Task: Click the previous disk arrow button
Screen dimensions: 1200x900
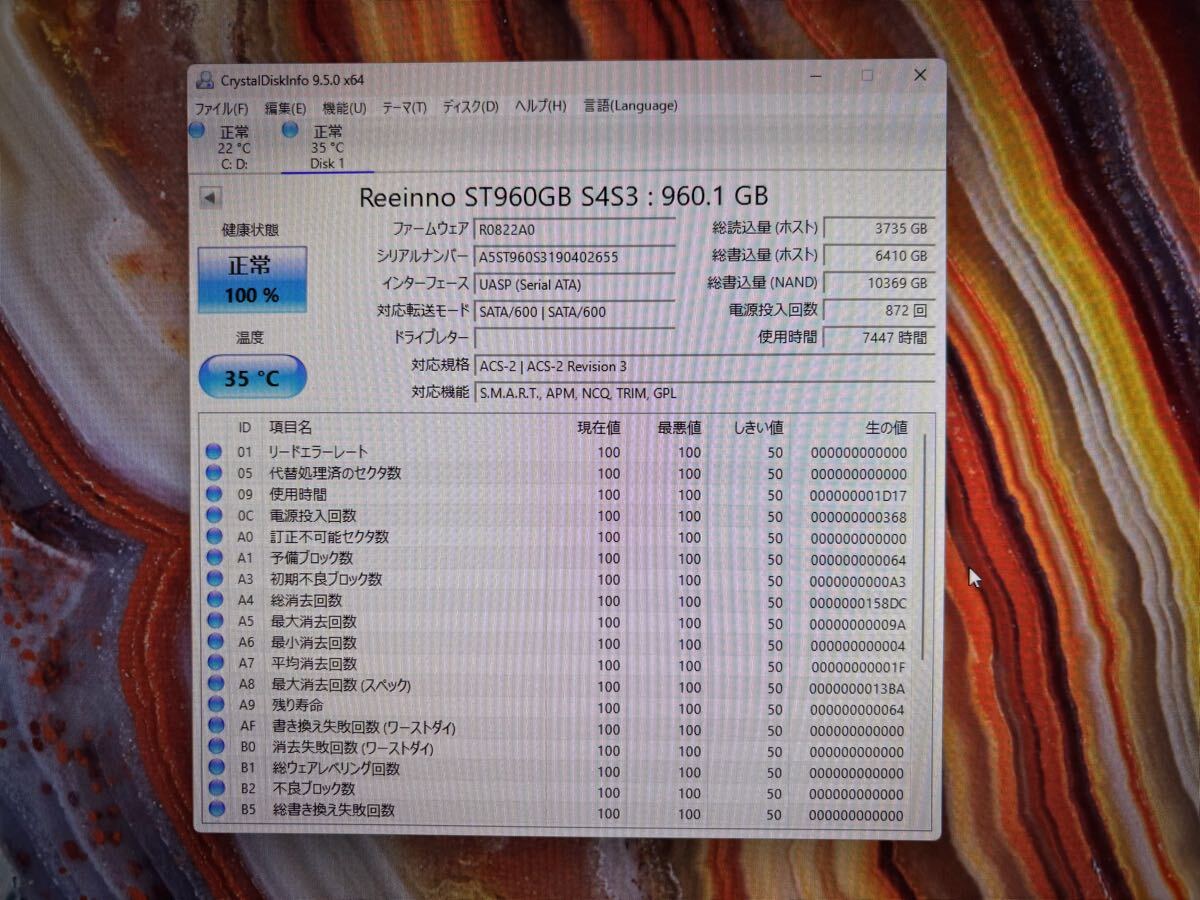Action: [x=209, y=198]
